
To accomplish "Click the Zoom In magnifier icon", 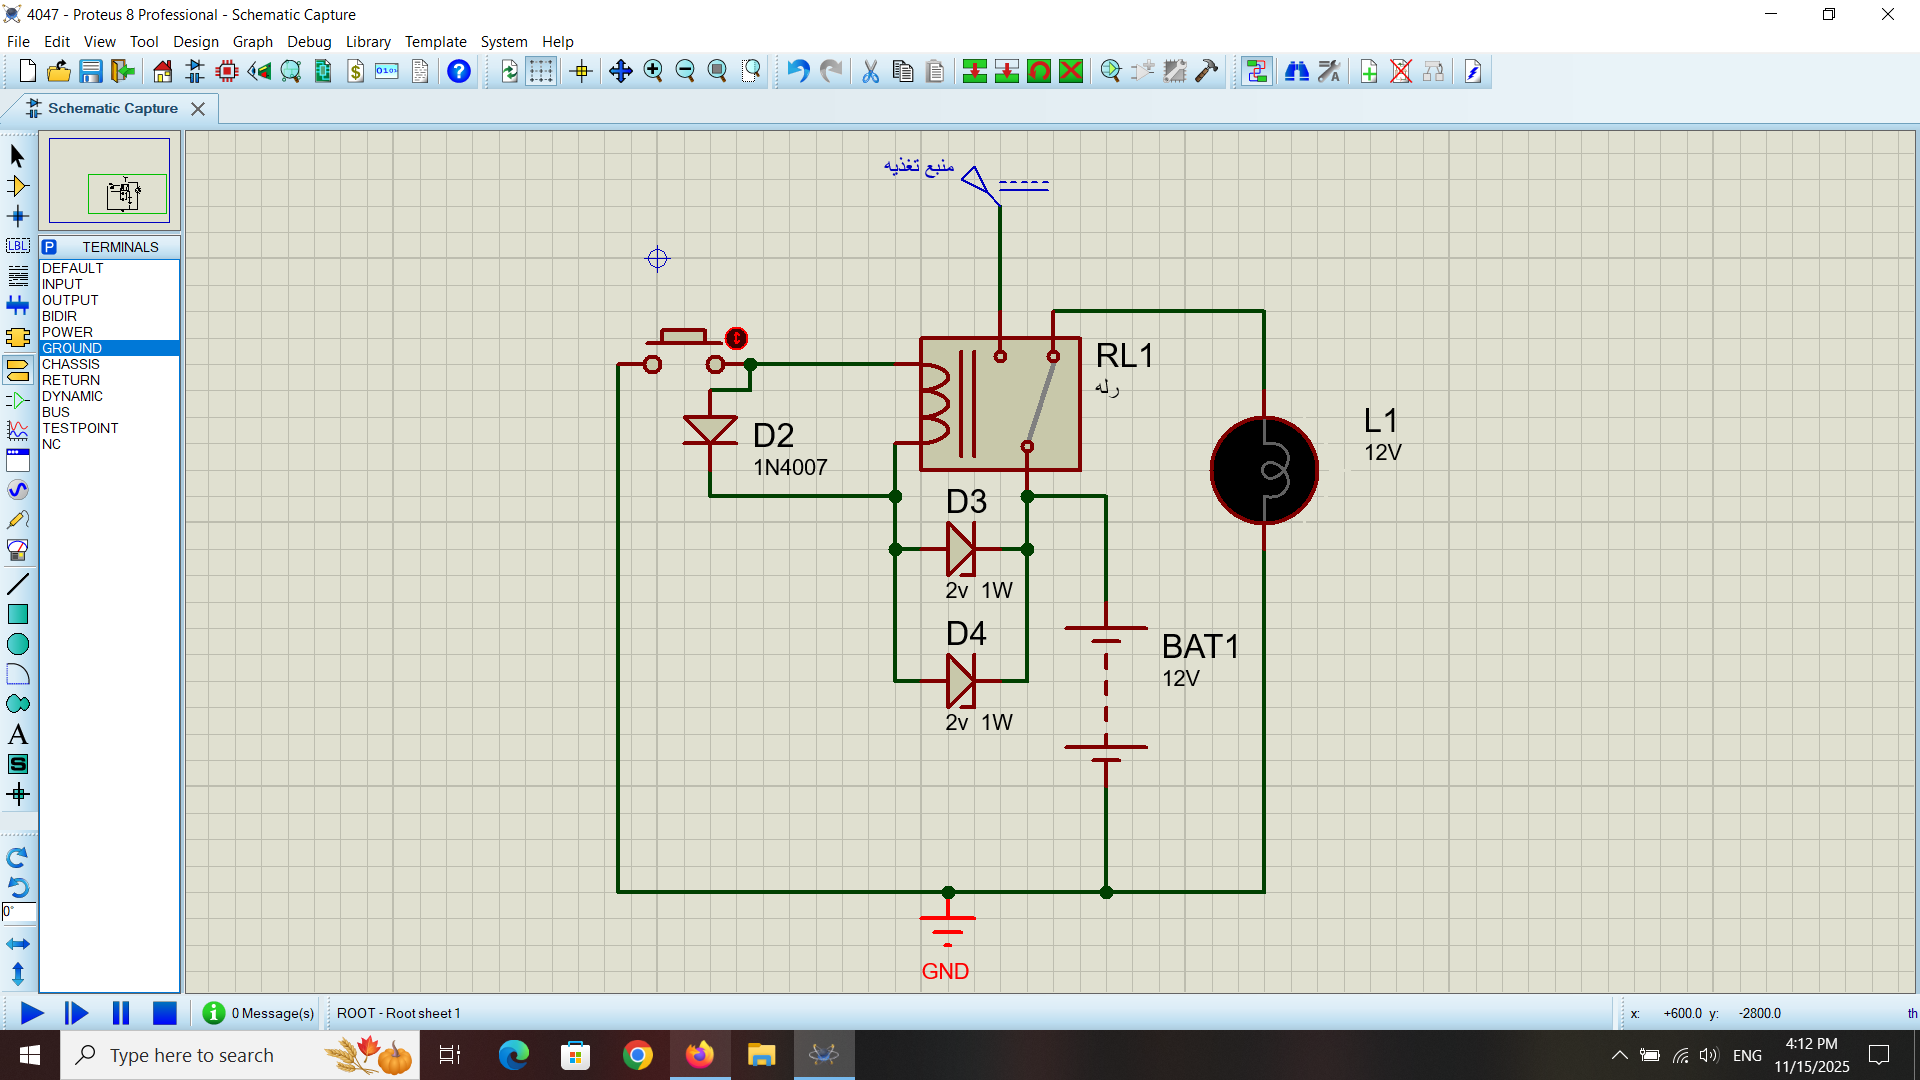I will tap(653, 71).
